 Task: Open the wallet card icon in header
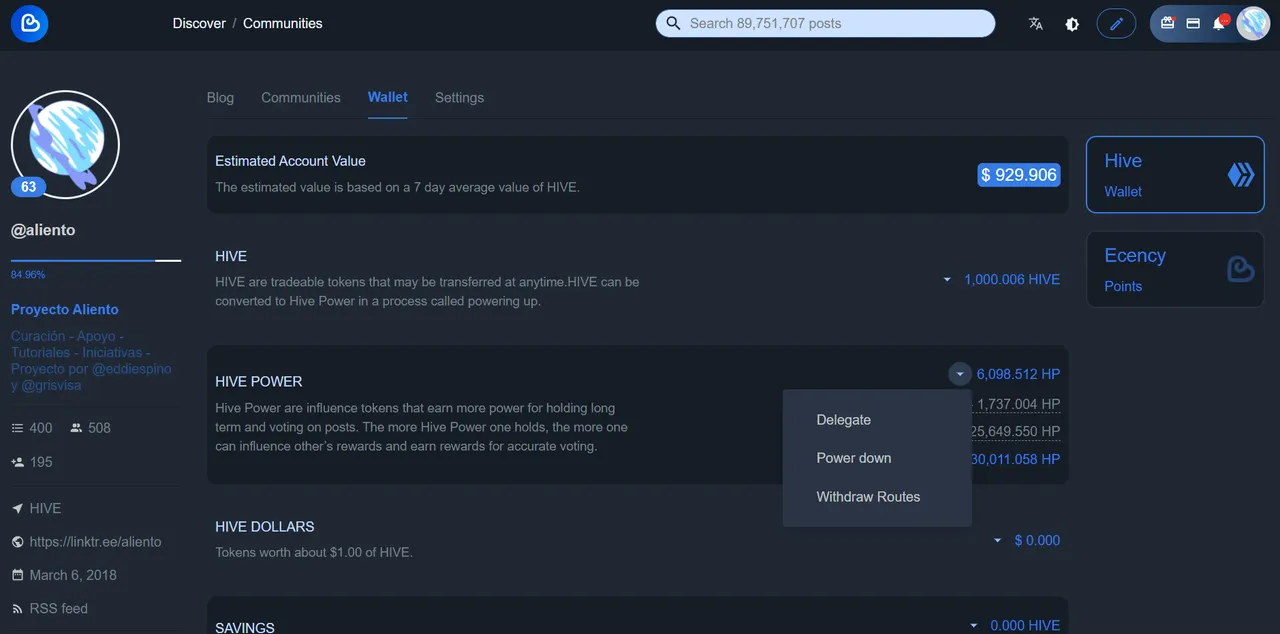[x=1193, y=23]
